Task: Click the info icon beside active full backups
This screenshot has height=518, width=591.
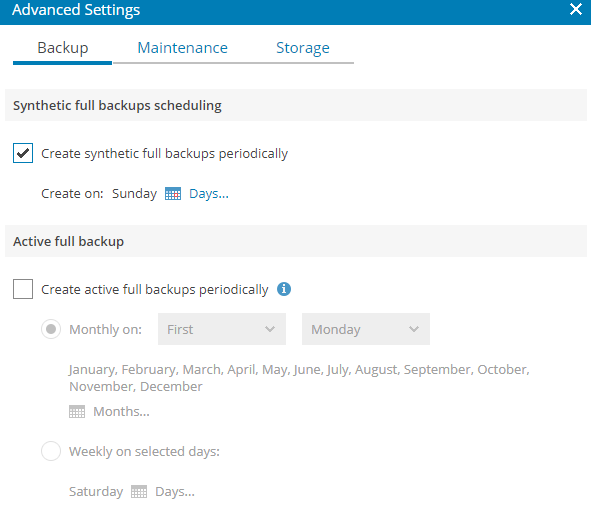Action: [284, 289]
